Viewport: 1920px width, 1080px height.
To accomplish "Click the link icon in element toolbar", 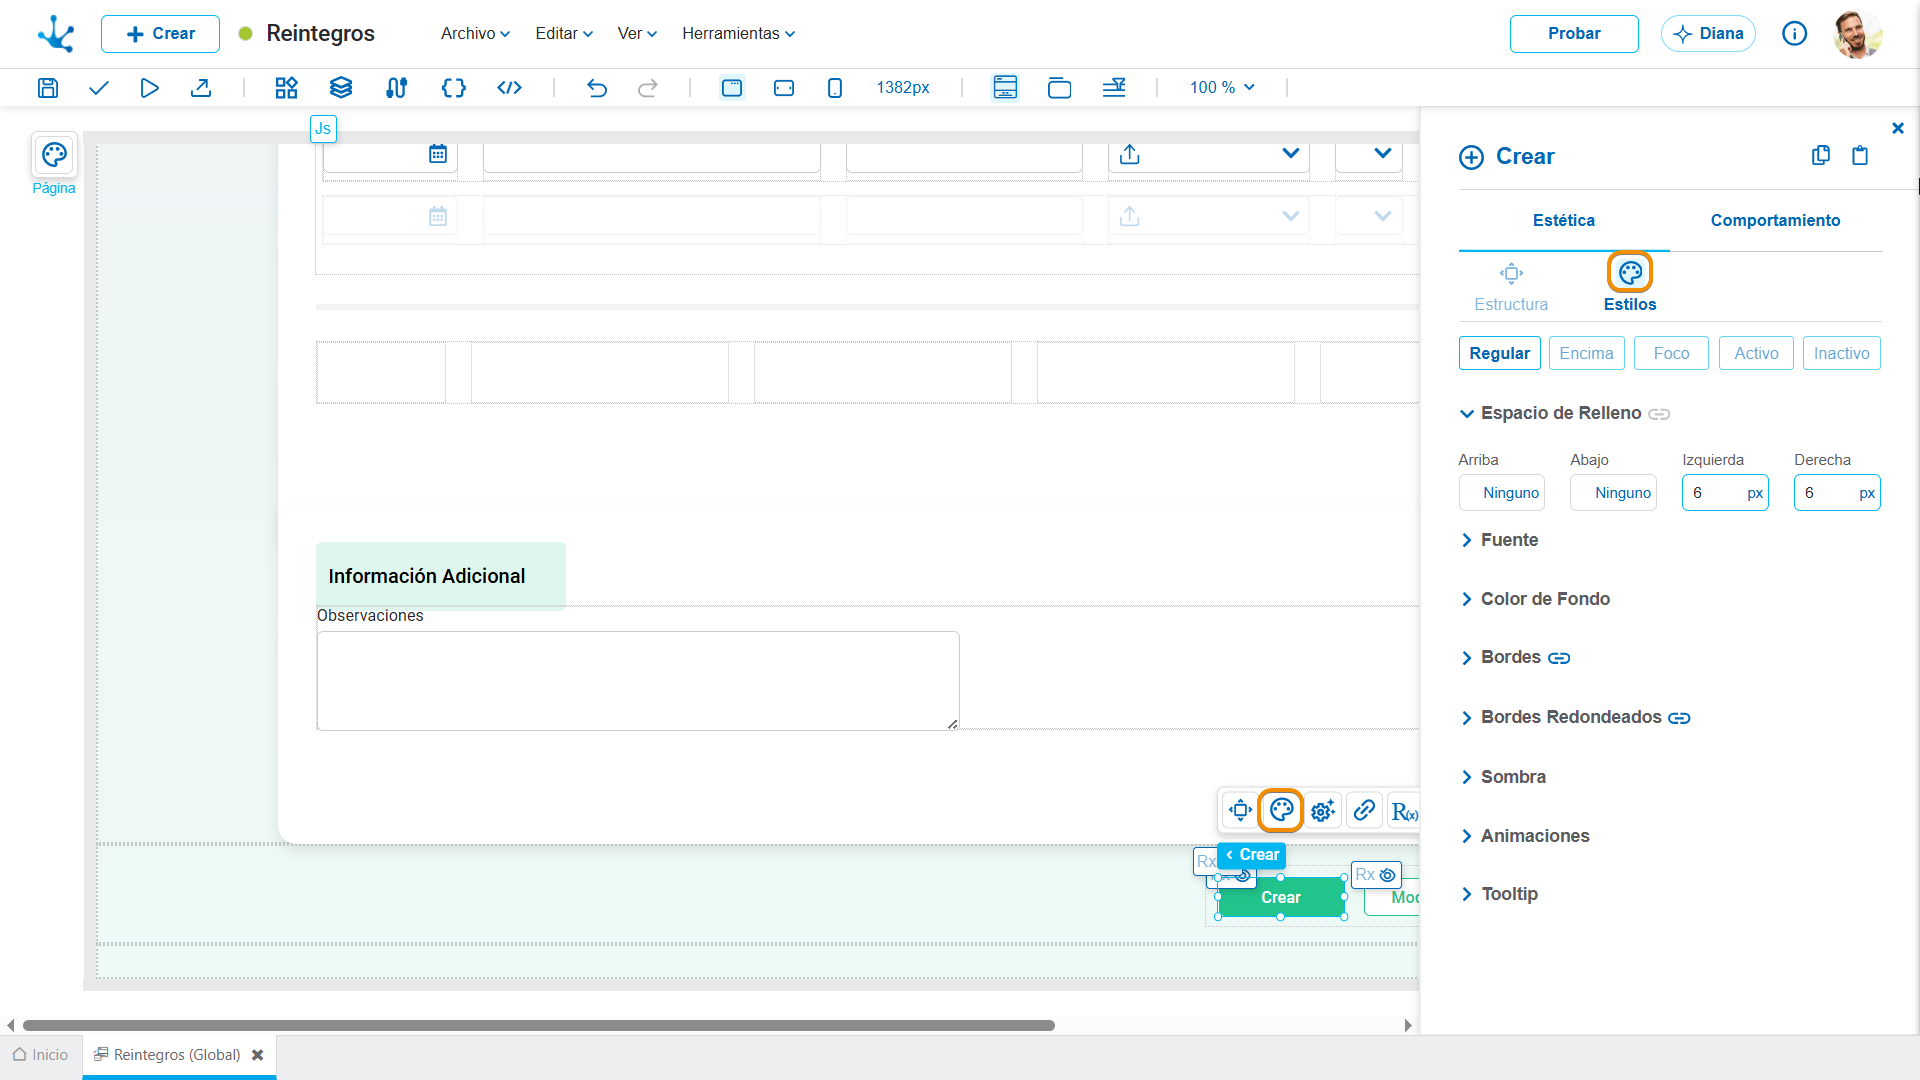I will tap(1364, 810).
